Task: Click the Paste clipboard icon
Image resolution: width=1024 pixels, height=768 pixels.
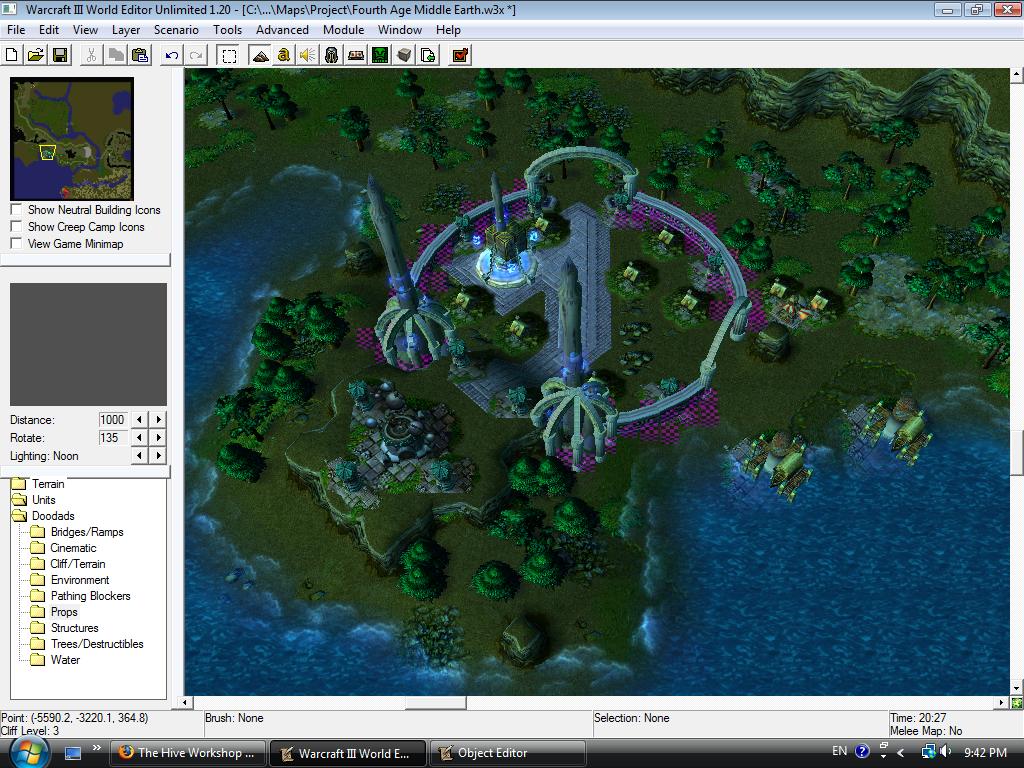Action: tap(140, 56)
